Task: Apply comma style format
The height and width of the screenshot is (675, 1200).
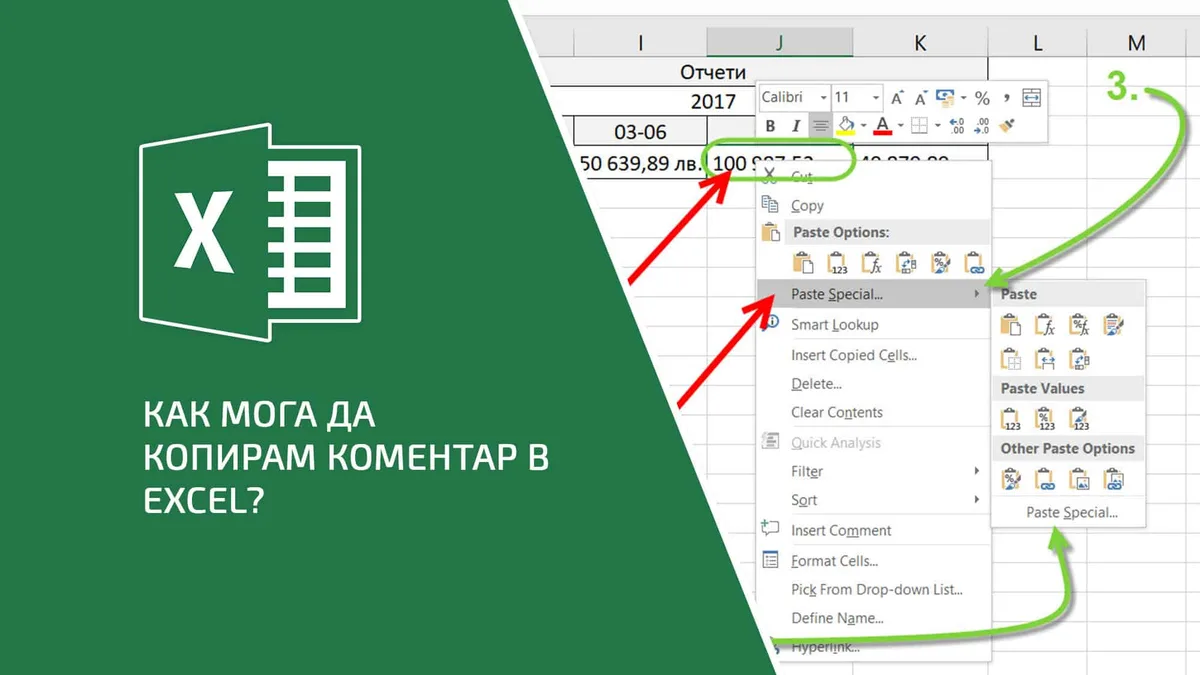Action: coord(1007,97)
